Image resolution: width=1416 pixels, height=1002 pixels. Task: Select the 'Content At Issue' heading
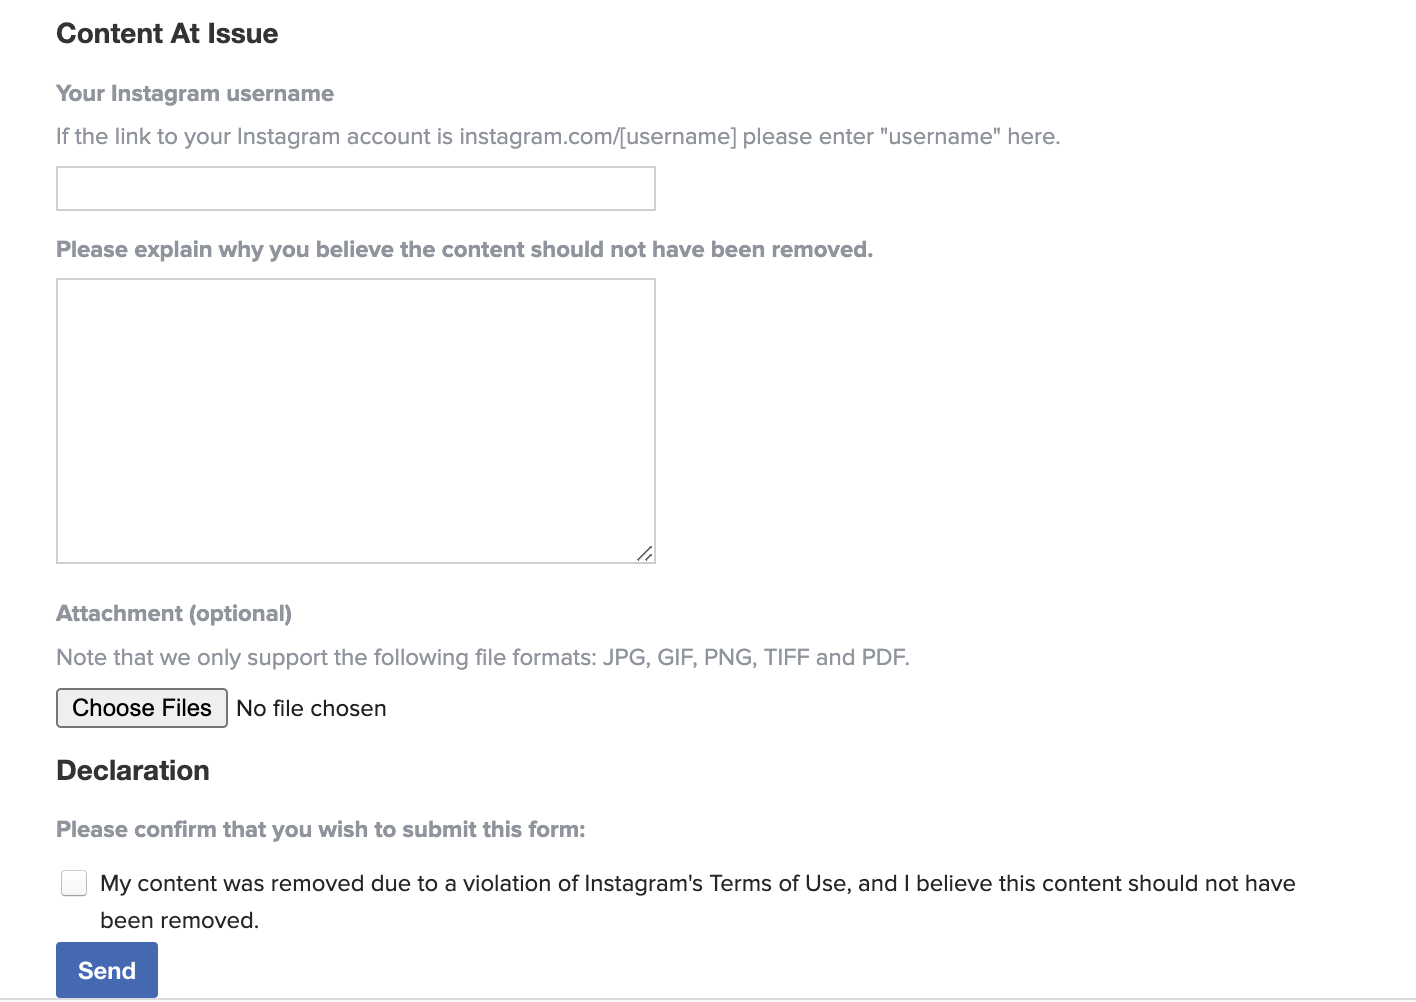click(x=167, y=33)
